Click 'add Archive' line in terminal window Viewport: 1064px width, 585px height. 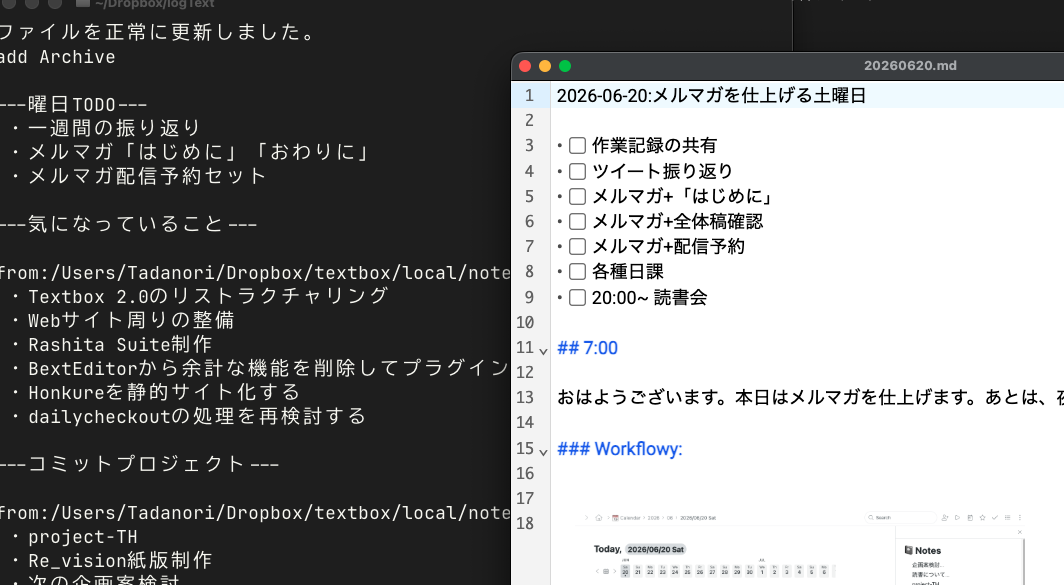coord(58,57)
